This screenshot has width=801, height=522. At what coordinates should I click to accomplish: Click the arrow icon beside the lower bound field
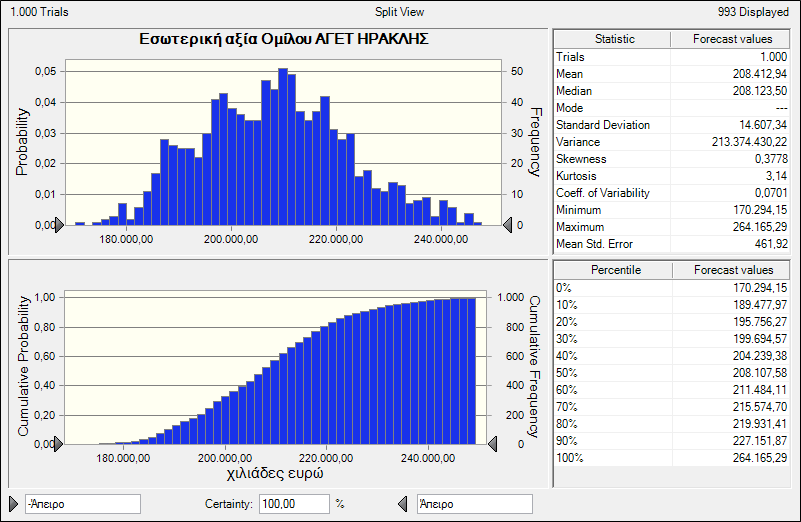pos(14,504)
